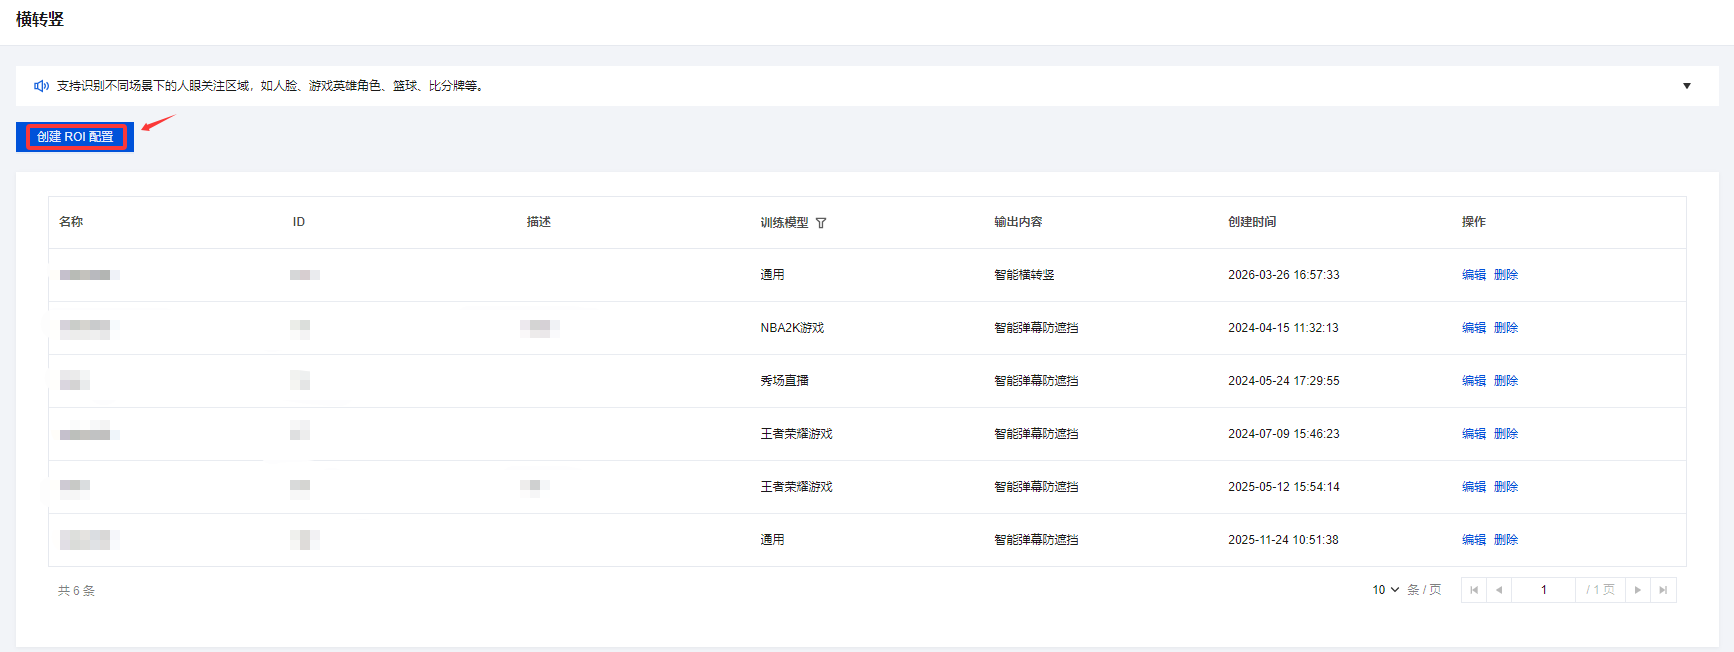Click the 2024-05-24 17:29:55 timestamp
This screenshot has height=652, width=1734.
coord(1283,381)
